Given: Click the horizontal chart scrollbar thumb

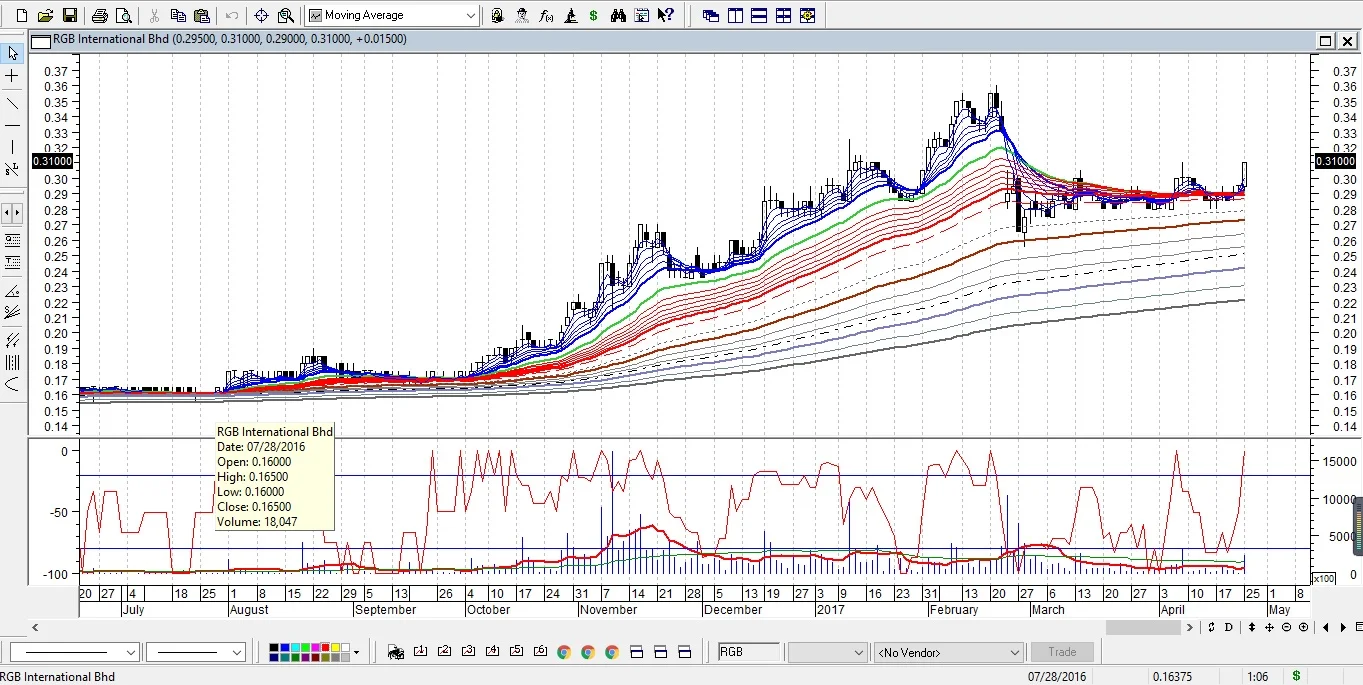Looking at the screenshot, I should coord(1143,627).
